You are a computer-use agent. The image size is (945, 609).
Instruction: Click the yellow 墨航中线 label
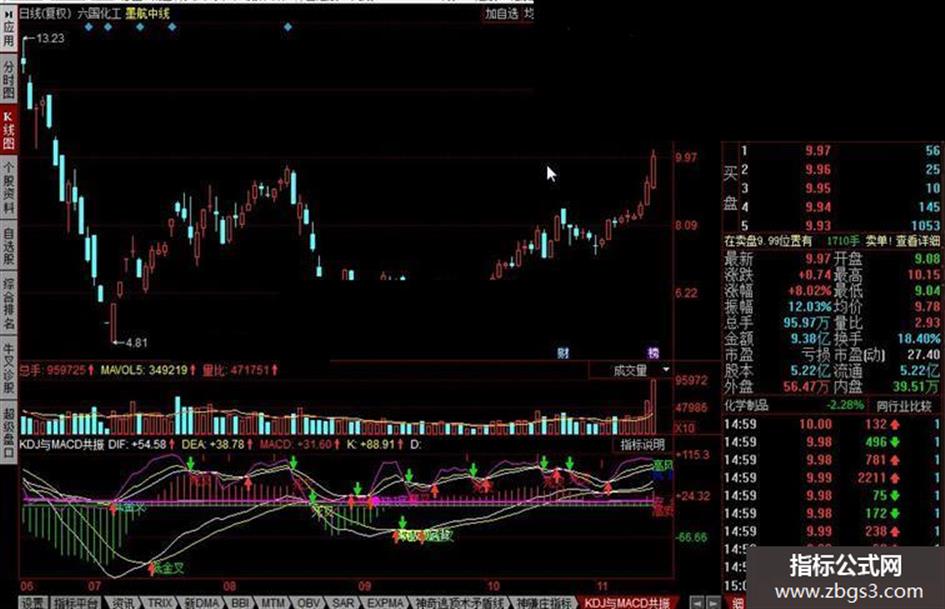(x=148, y=13)
